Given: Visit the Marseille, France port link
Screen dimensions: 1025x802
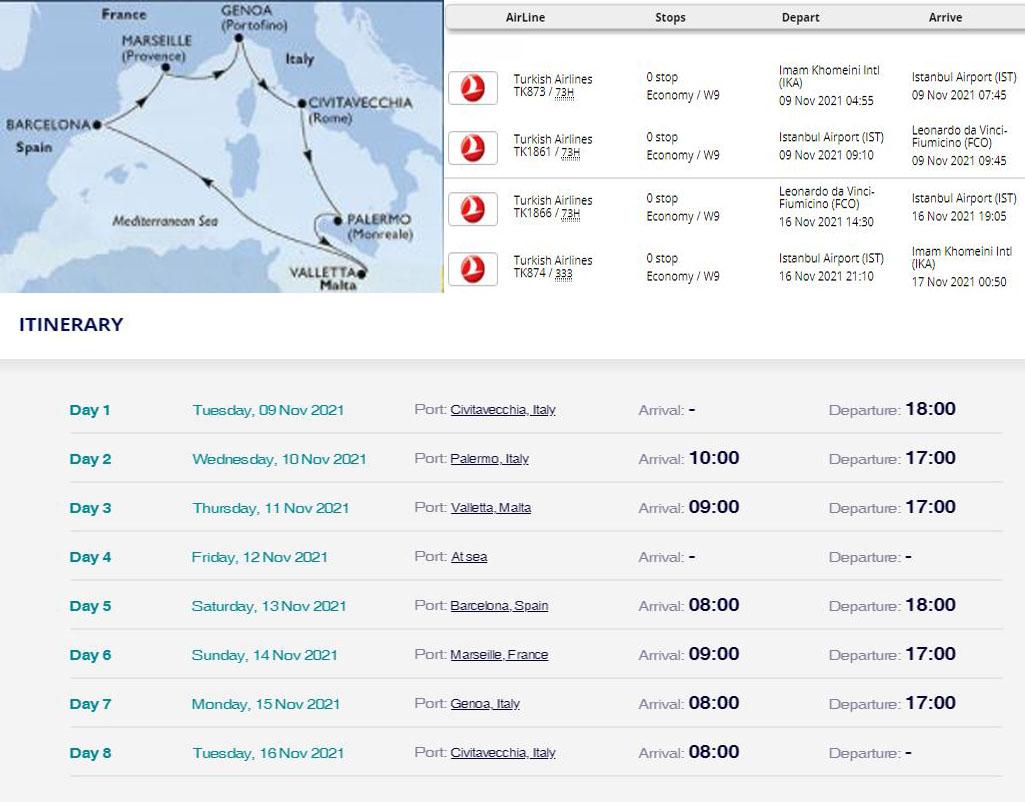Looking at the screenshot, I should point(499,655).
